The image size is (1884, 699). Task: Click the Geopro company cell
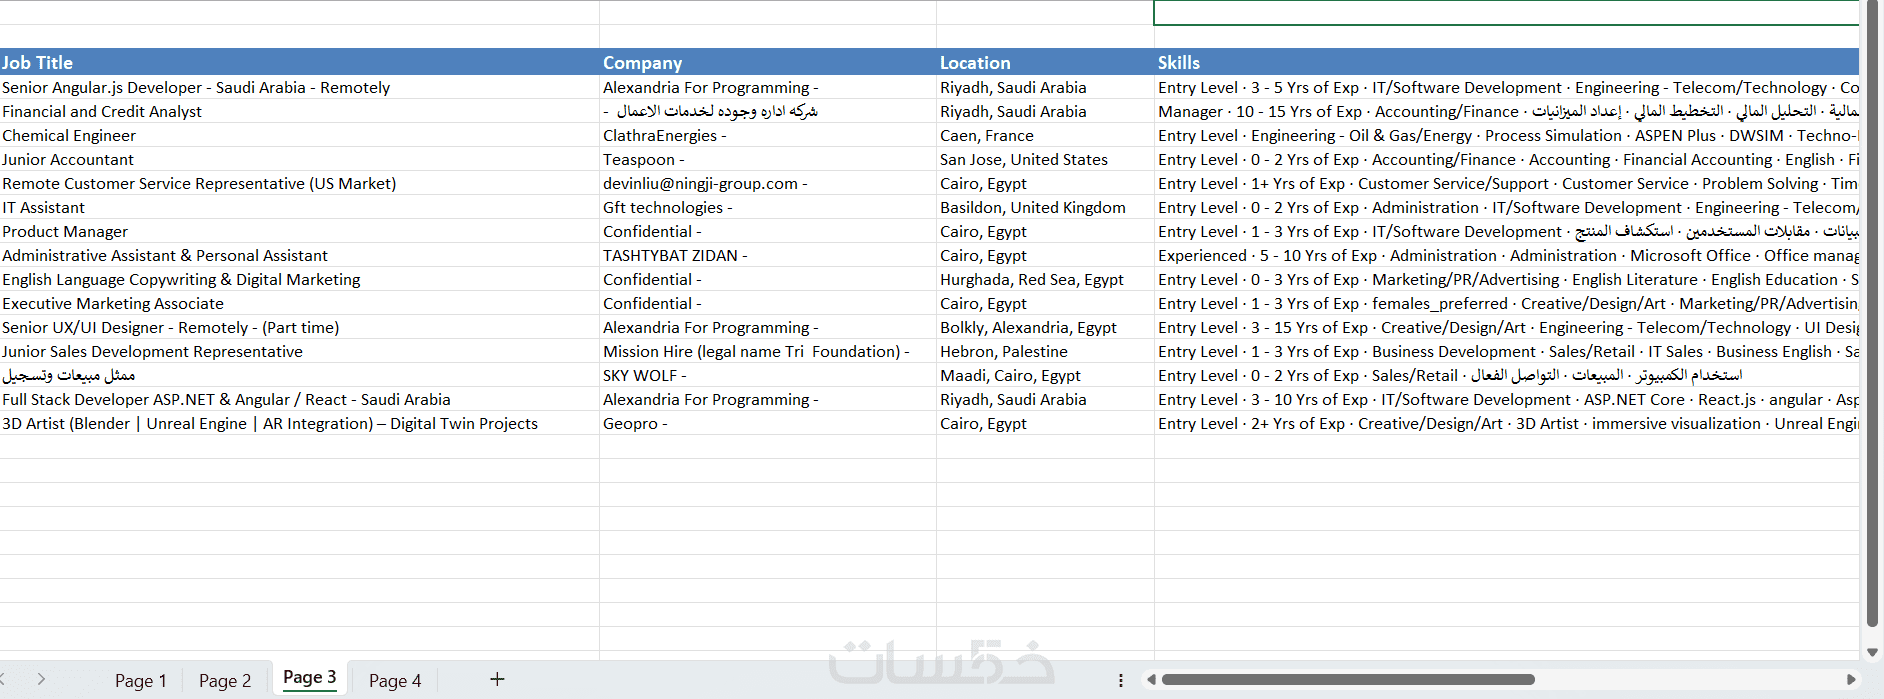(767, 423)
